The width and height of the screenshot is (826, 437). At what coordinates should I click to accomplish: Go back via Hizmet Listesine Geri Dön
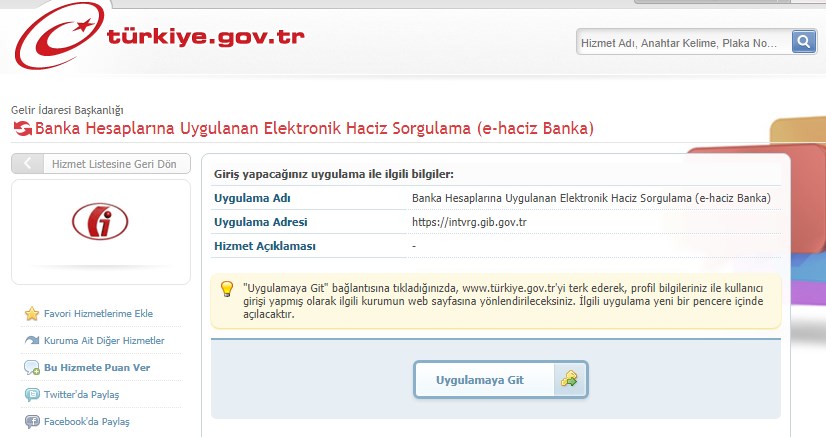pos(101,164)
